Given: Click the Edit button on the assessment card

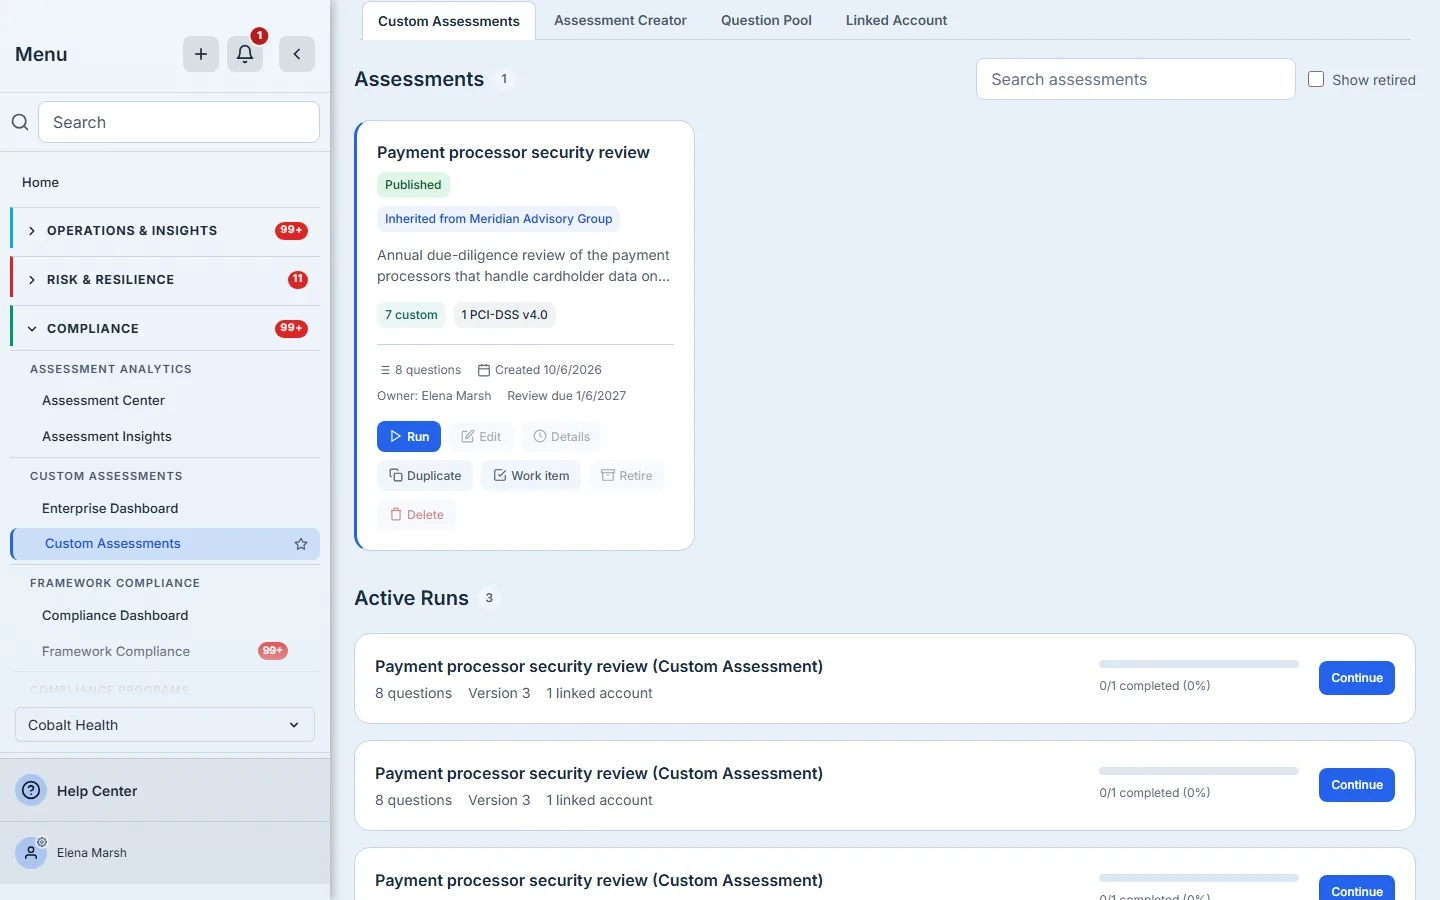Looking at the screenshot, I should [481, 437].
